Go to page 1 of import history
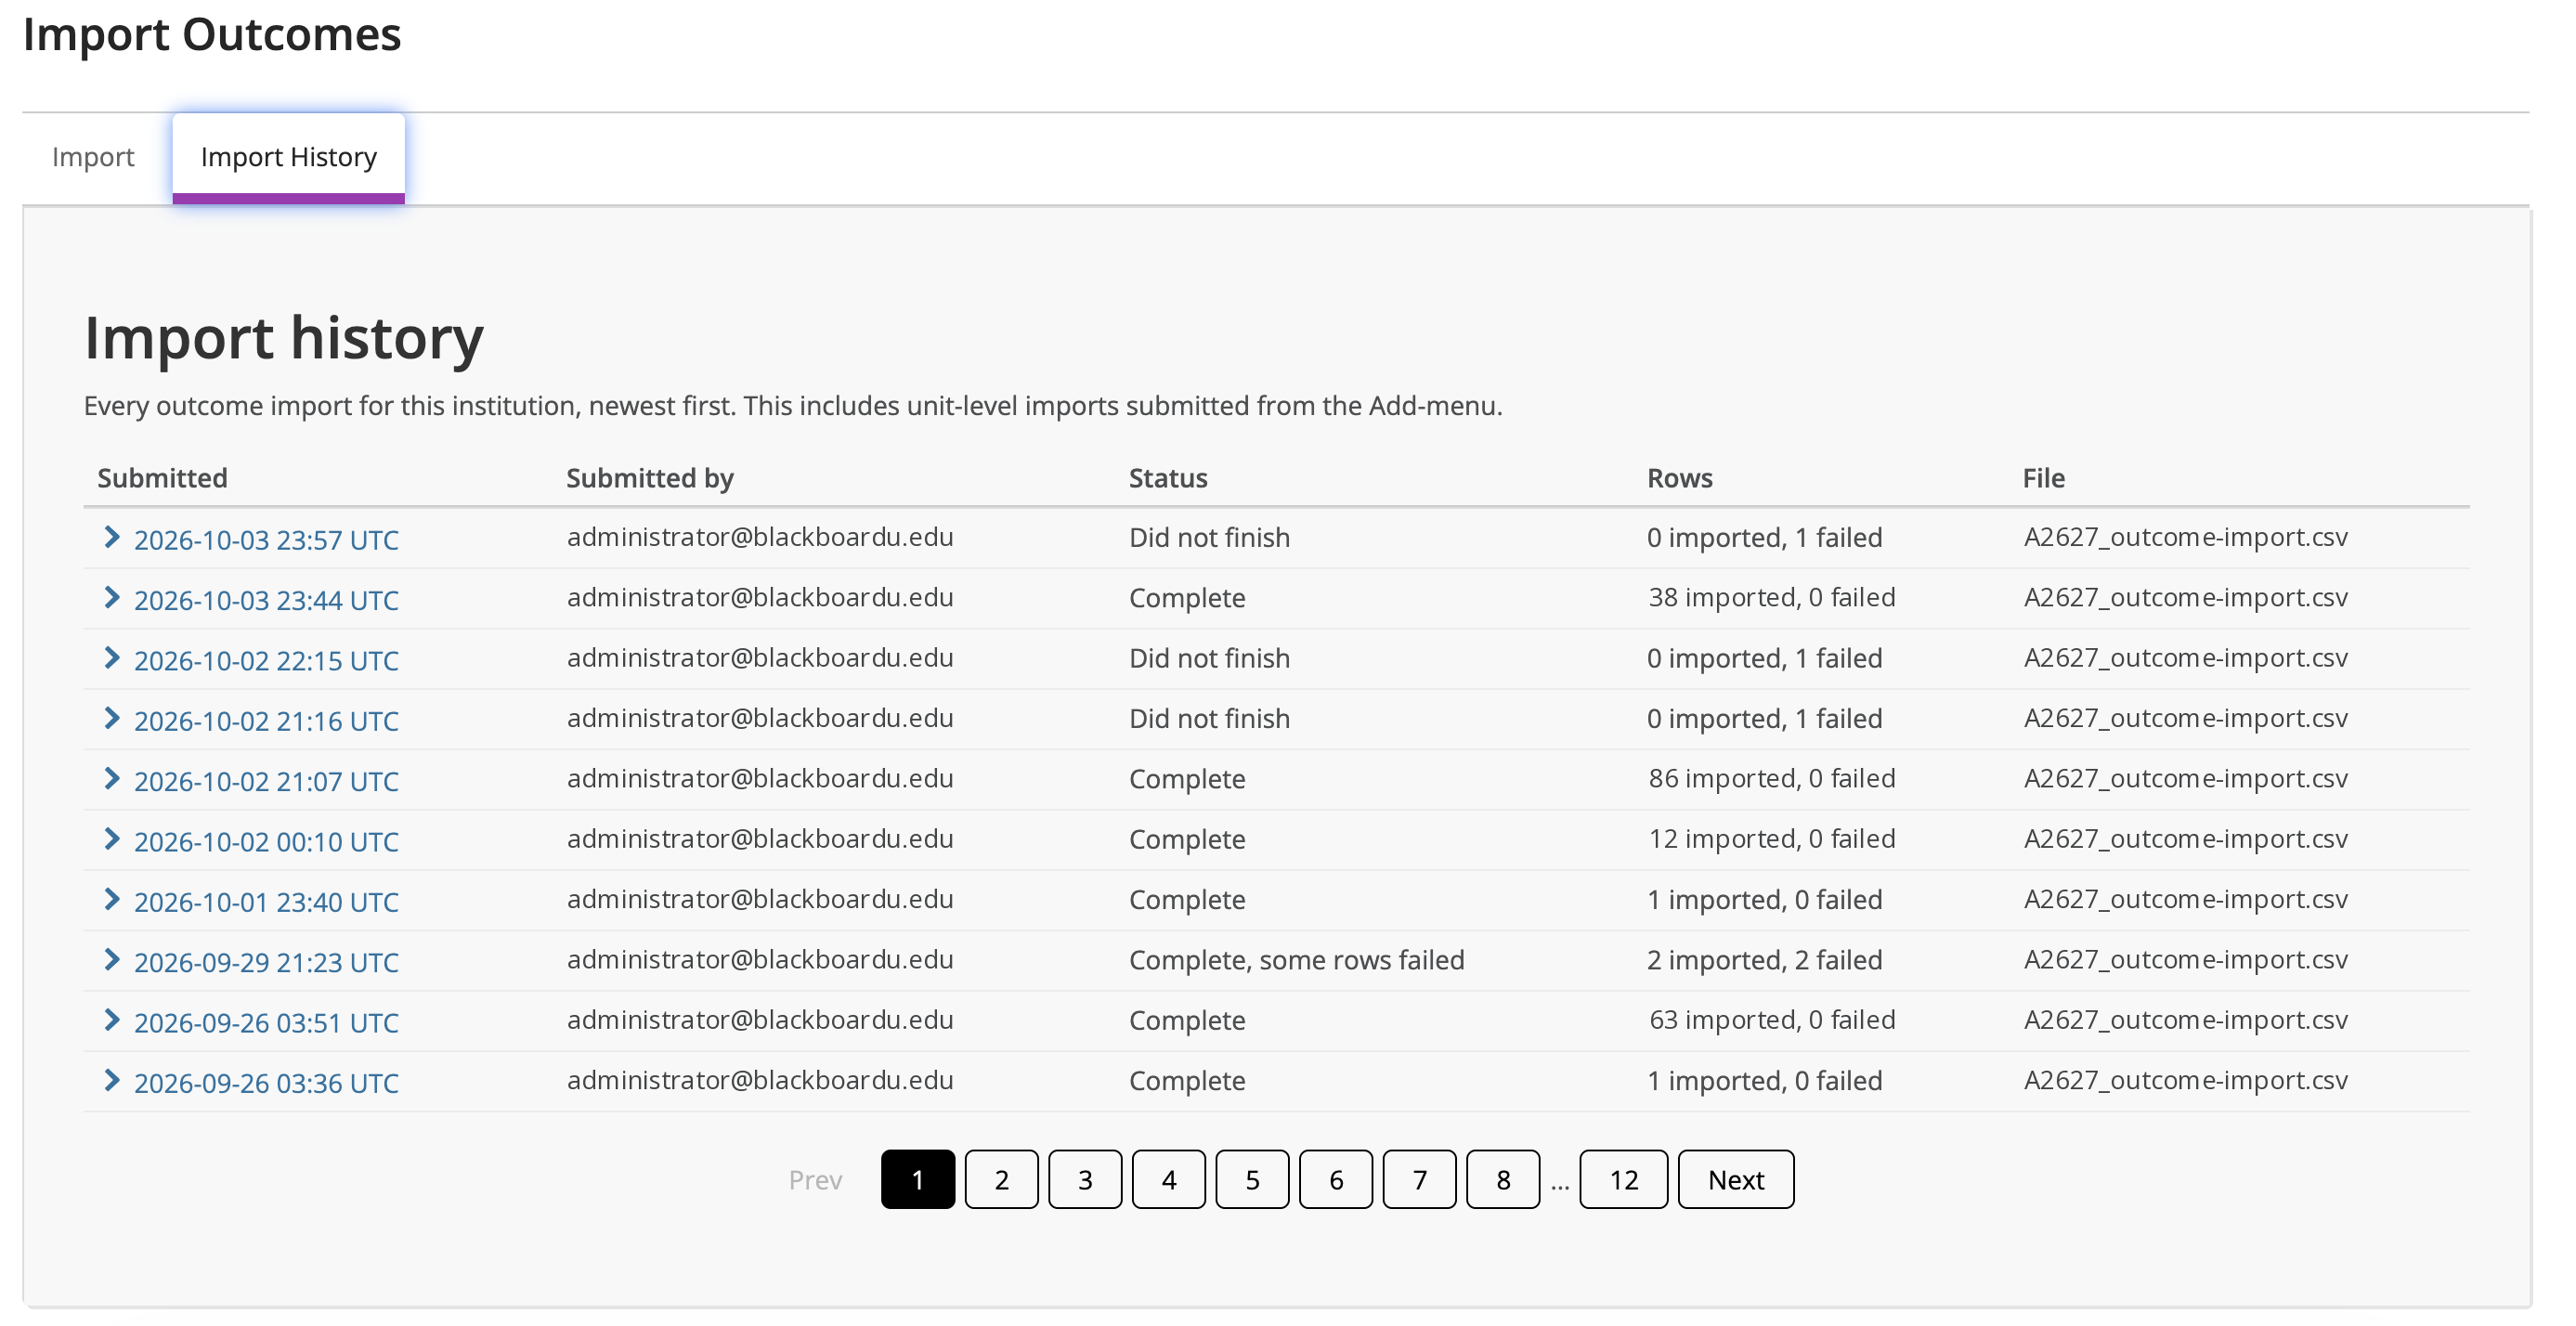 (918, 1180)
